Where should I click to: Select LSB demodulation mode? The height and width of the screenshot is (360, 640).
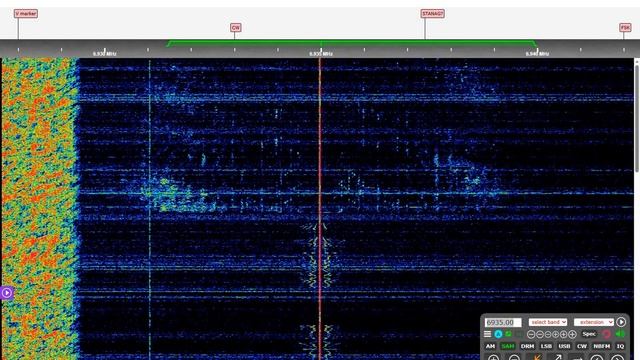(546, 346)
